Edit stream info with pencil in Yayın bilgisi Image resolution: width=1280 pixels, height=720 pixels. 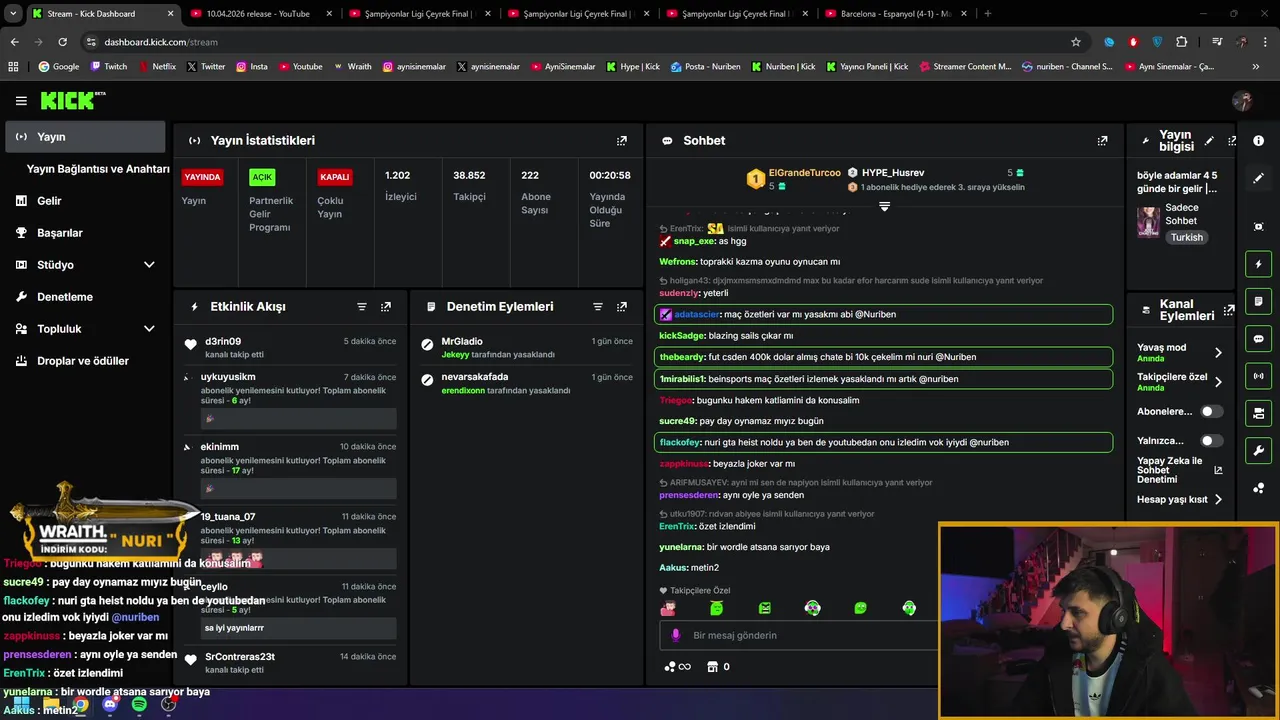[x=1209, y=141]
